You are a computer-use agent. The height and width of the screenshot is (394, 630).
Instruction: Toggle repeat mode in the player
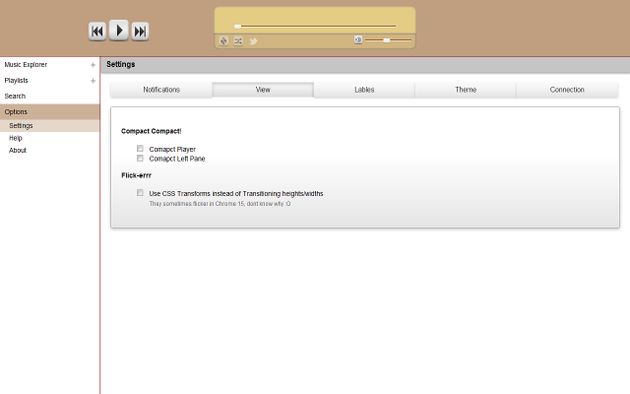pos(224,41)
